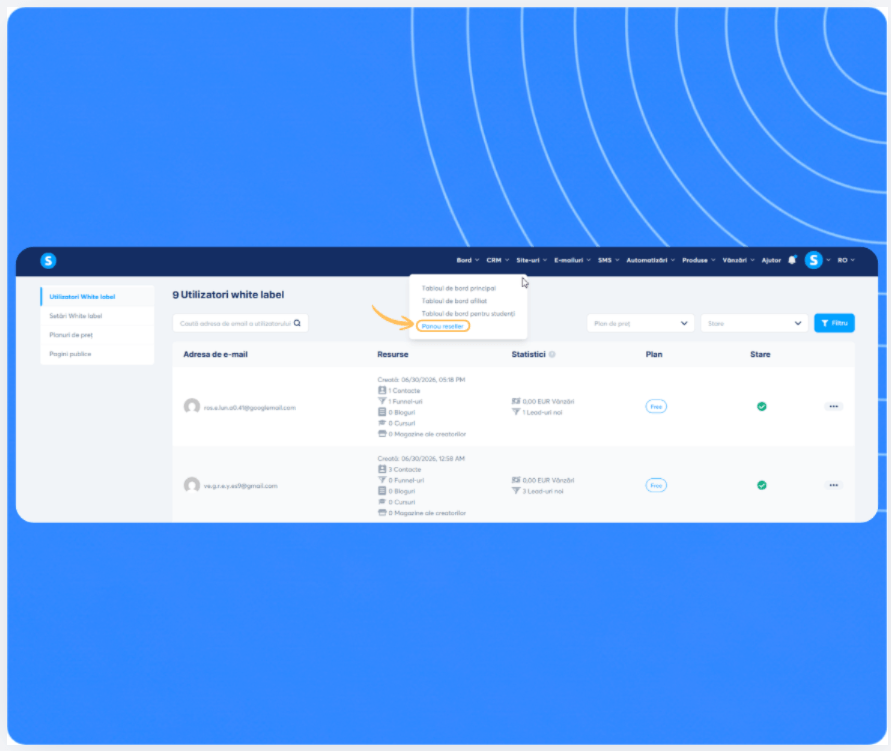Click the Plan column header
This screenshot has width=891, height=751.
click(654, 354)
